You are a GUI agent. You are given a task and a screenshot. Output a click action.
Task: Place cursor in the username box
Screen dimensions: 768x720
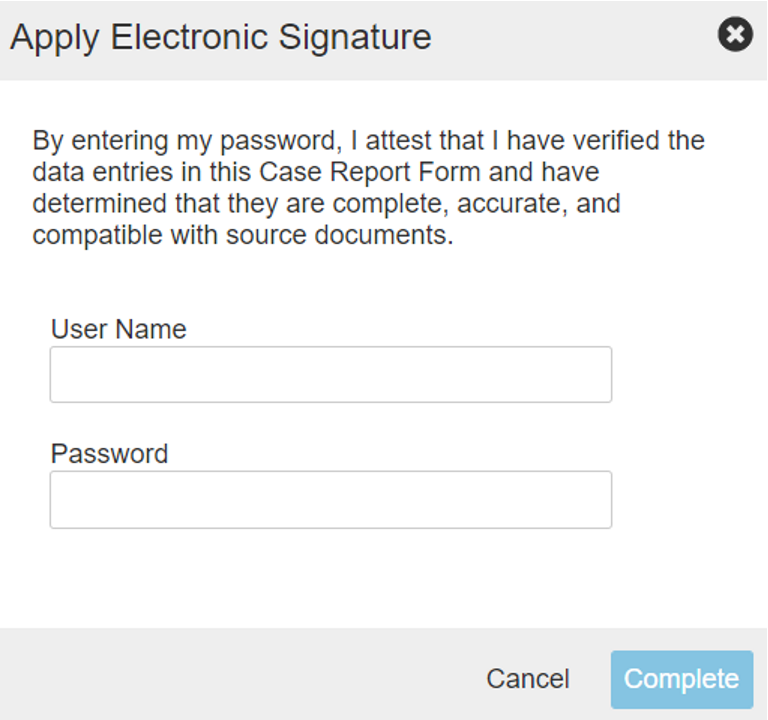pyautogui.click(x=330, y=375)
